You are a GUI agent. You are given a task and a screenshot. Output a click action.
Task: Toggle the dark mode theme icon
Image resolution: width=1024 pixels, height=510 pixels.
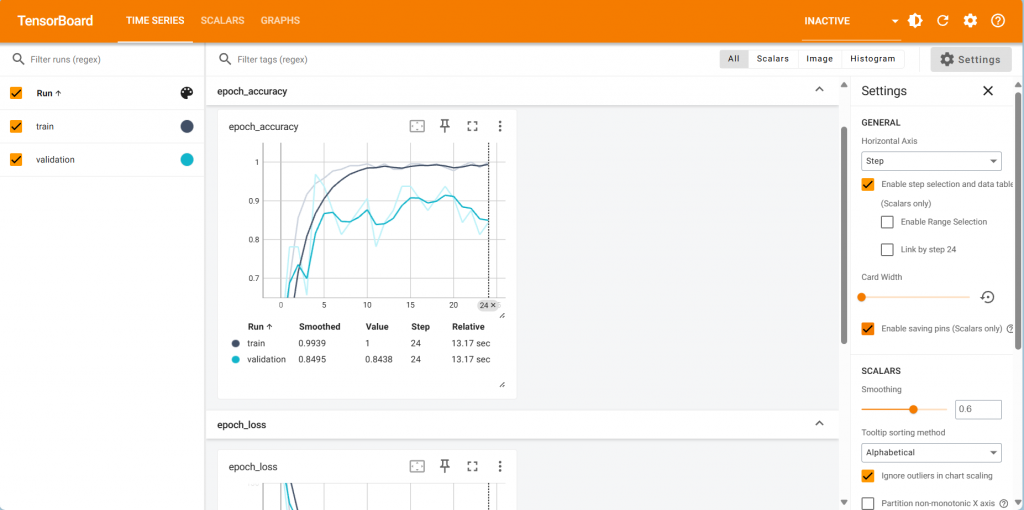[915, 21]
